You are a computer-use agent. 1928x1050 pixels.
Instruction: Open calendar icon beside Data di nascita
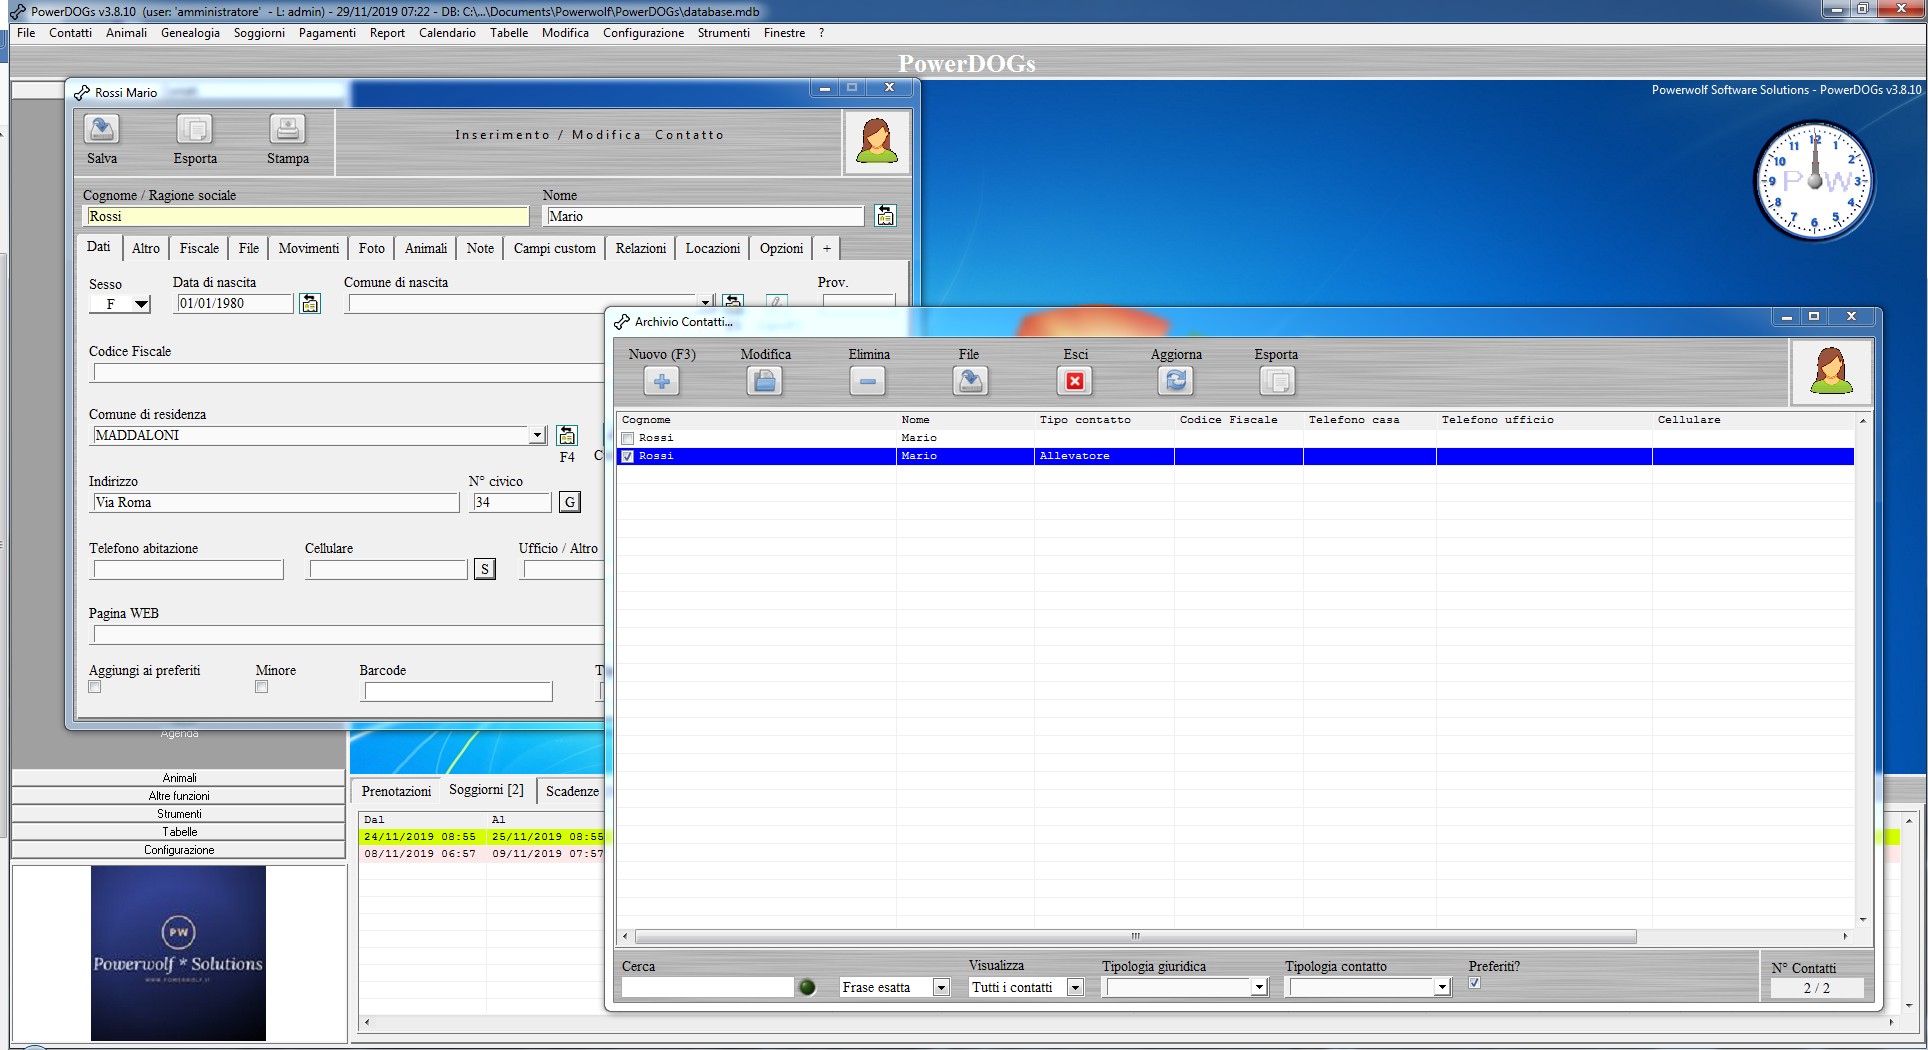[x=310, y=303]
